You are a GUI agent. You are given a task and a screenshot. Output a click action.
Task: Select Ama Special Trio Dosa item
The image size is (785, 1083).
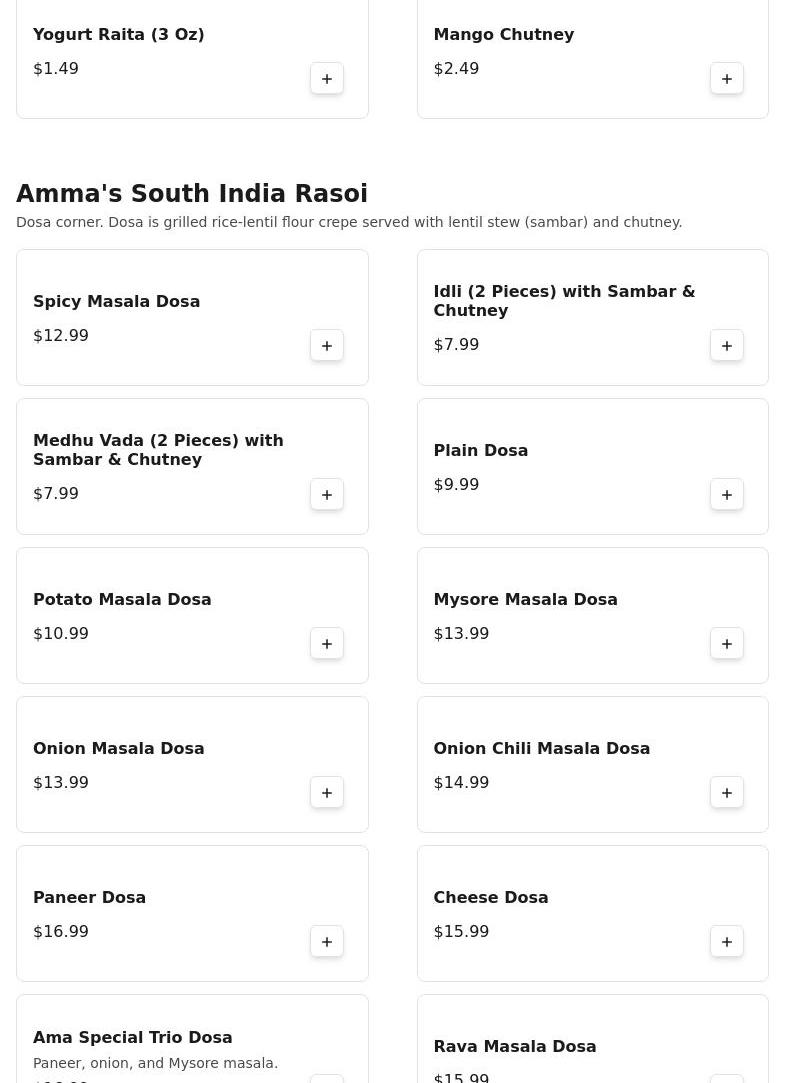(132, 1038)
